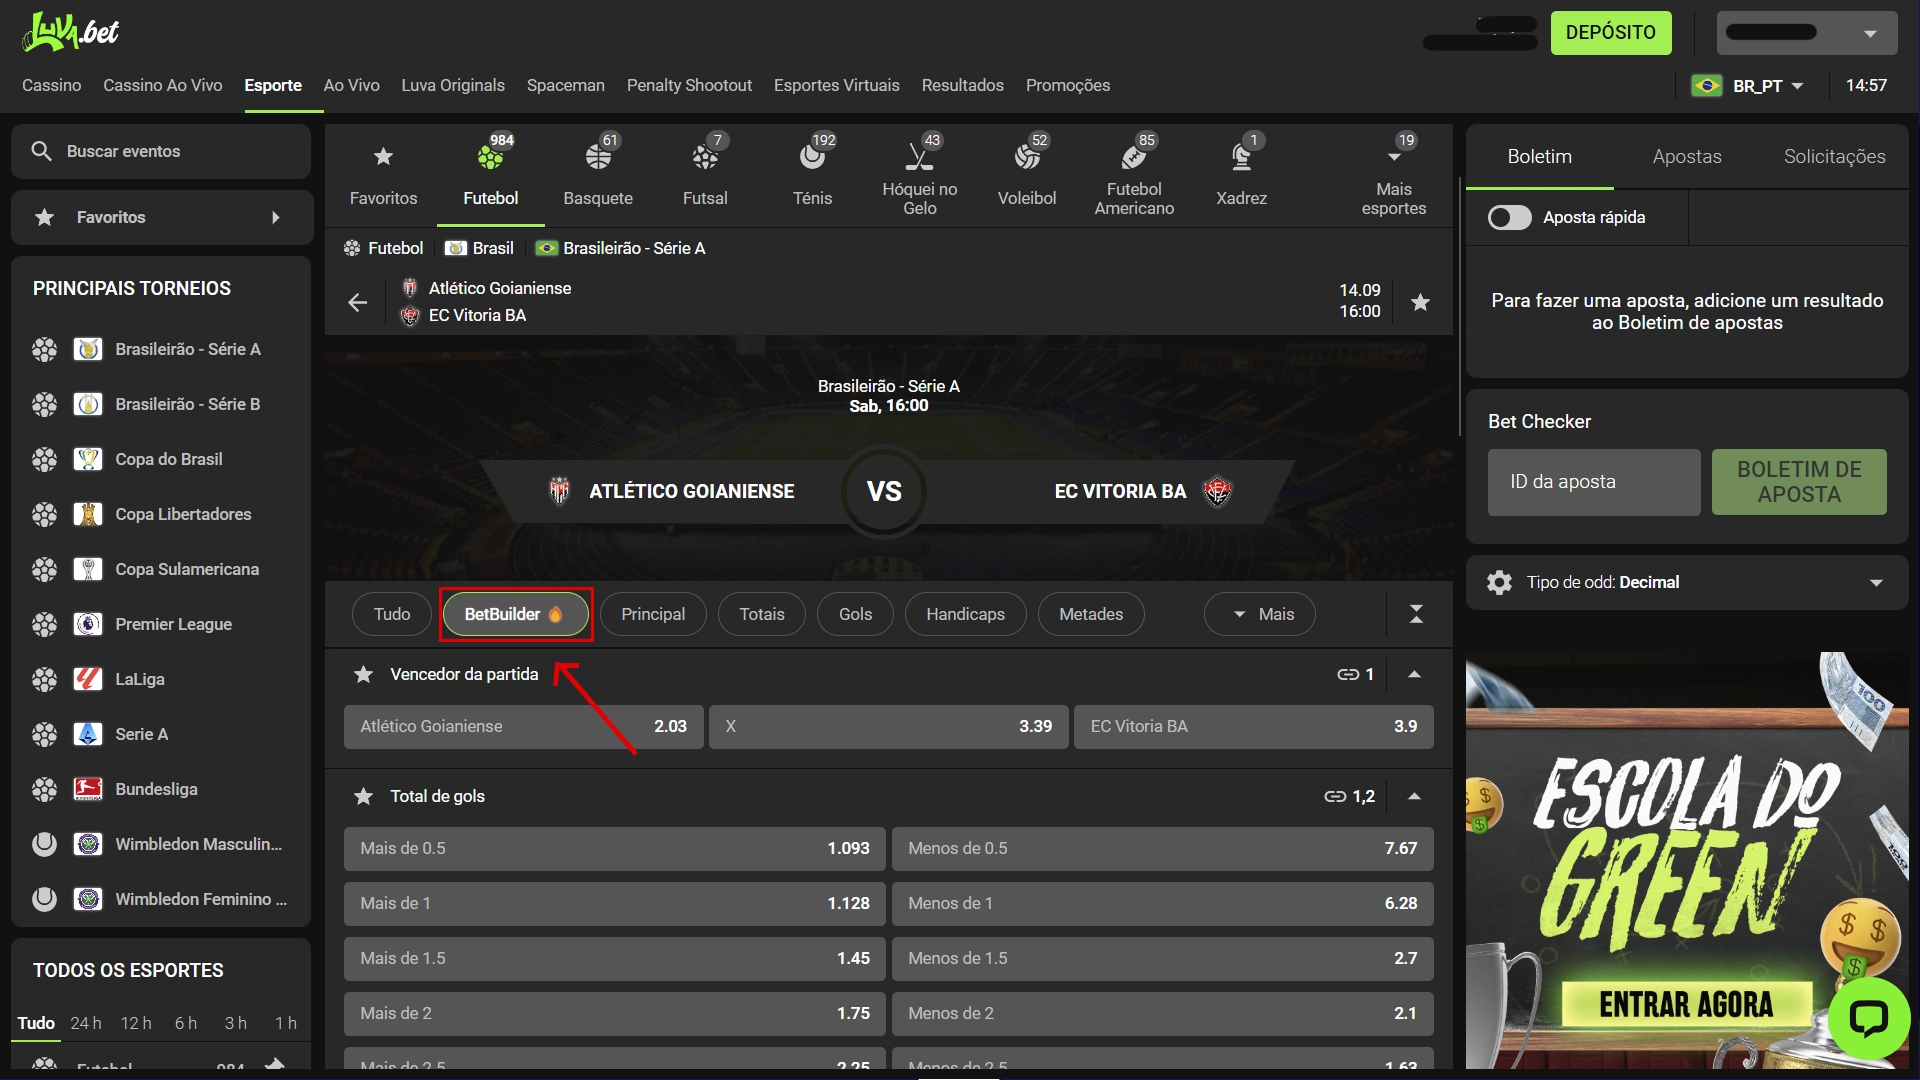Select the 24 h time filter
The image size is (1920, 1080).
[85, 1023]
